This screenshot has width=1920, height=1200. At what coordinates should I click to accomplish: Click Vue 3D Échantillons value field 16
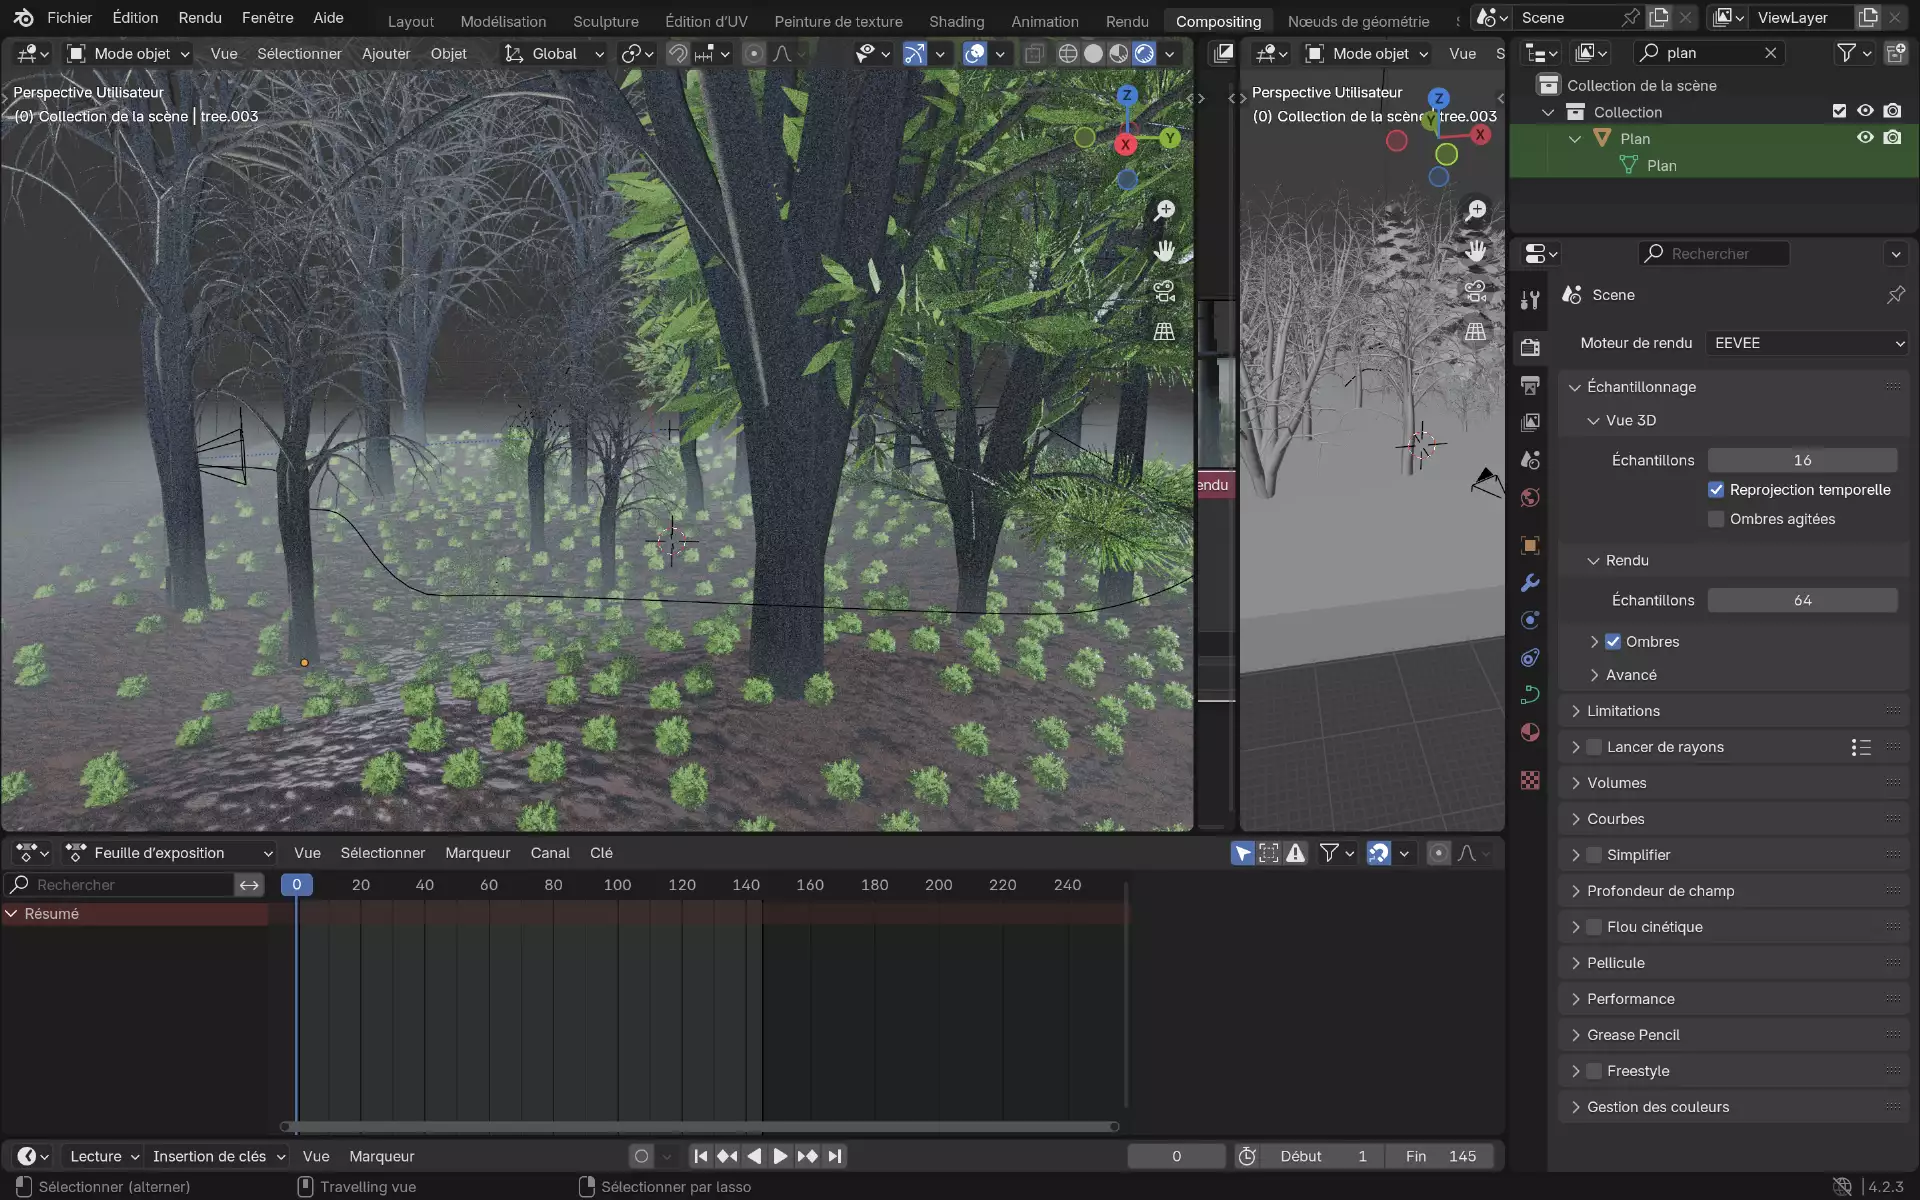tap(1802, 460)
